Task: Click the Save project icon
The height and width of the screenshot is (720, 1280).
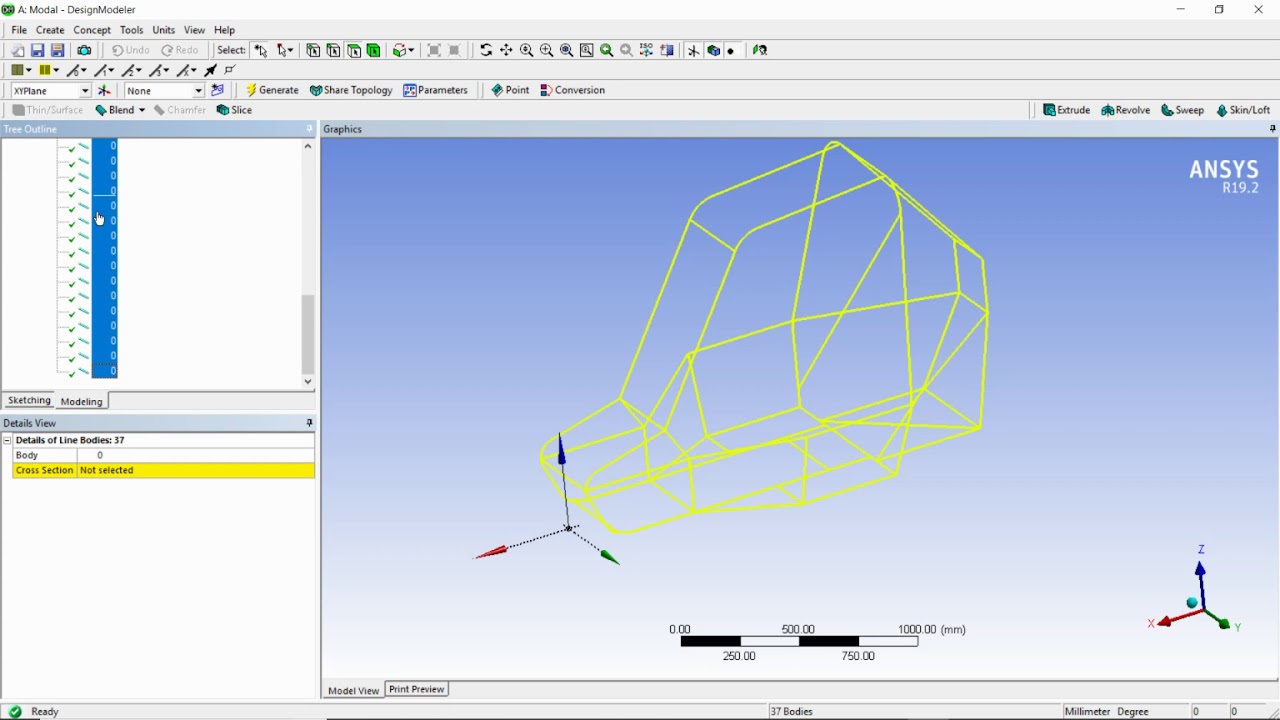Action: (37, 50)
